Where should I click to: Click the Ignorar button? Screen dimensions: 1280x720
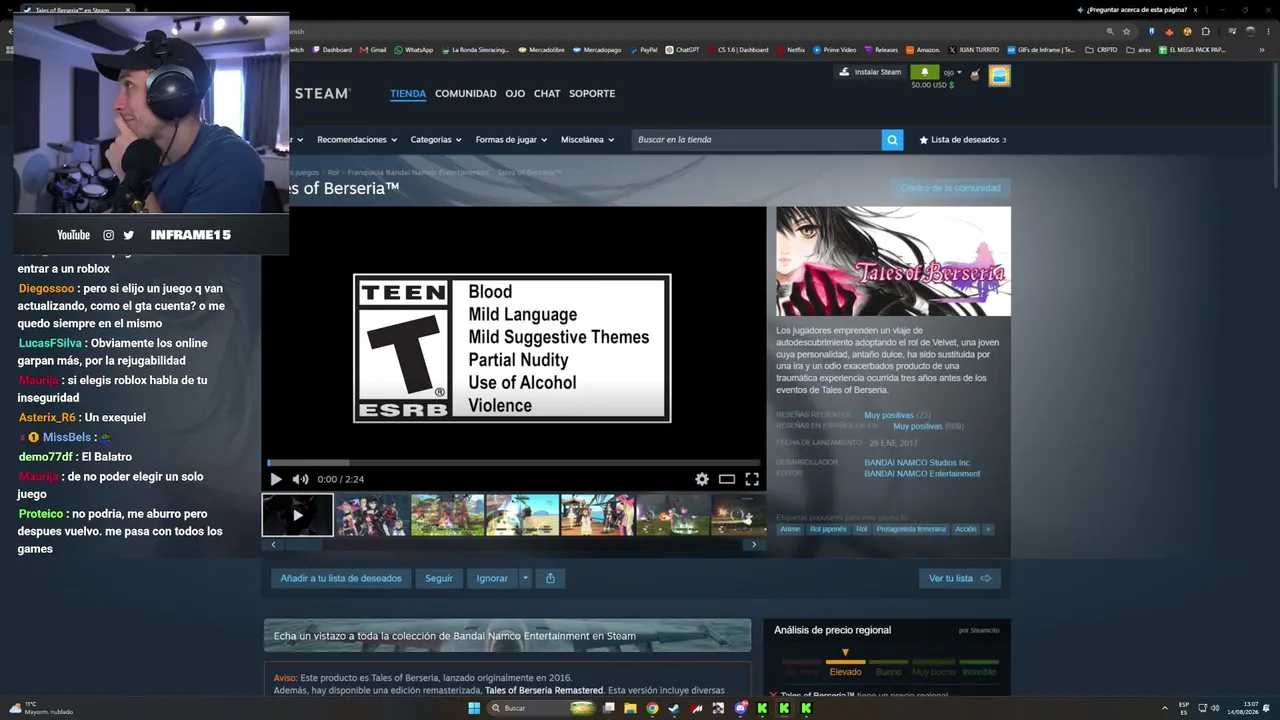pos(492,578)
